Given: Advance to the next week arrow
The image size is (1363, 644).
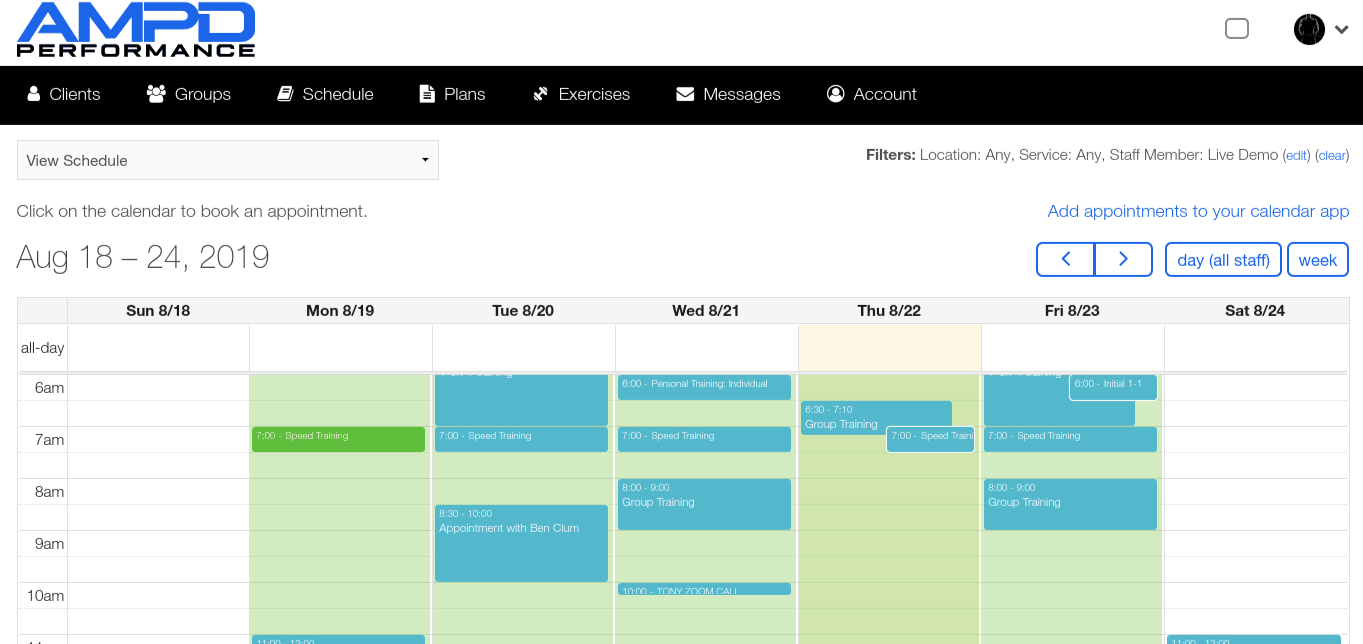Looking at the screenshot, I should tap(1123, 259).
